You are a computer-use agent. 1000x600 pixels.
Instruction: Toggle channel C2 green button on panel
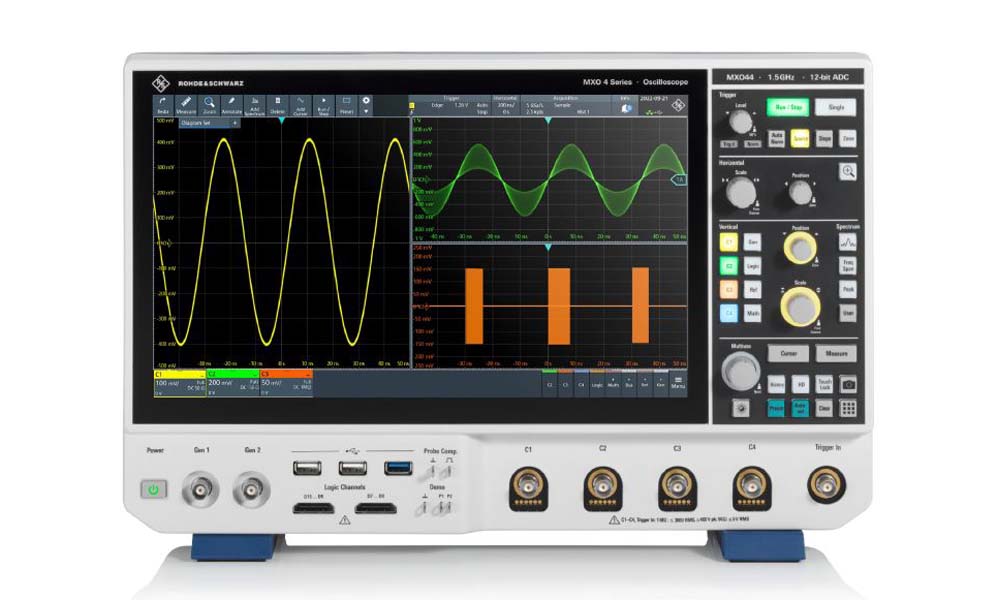click(x=729, y=267)
